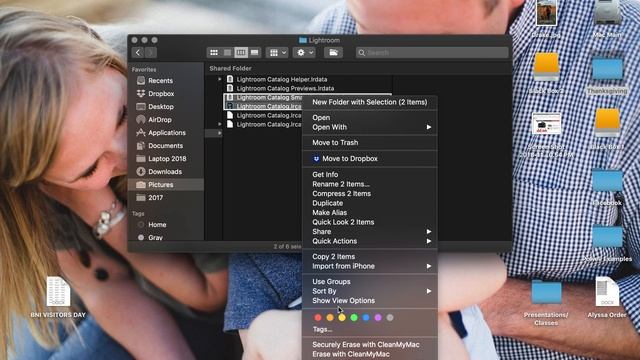Select Lightroom Catalog Previews.lrdata file
Image resolution: width=640 pixels, height=360 pixels.
[285, 89]
